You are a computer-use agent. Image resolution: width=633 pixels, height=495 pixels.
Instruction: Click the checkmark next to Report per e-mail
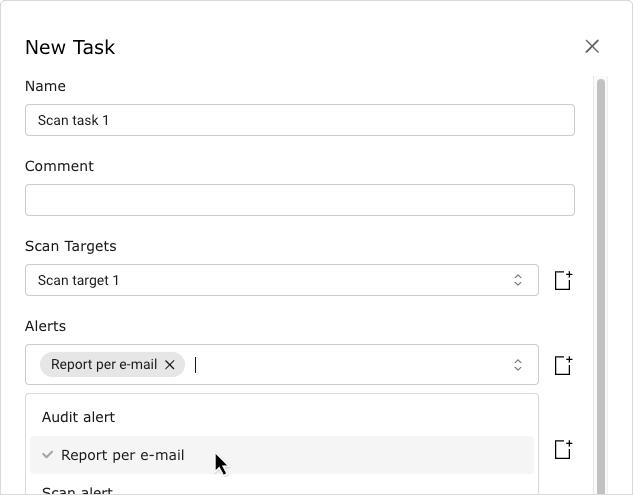47,455
